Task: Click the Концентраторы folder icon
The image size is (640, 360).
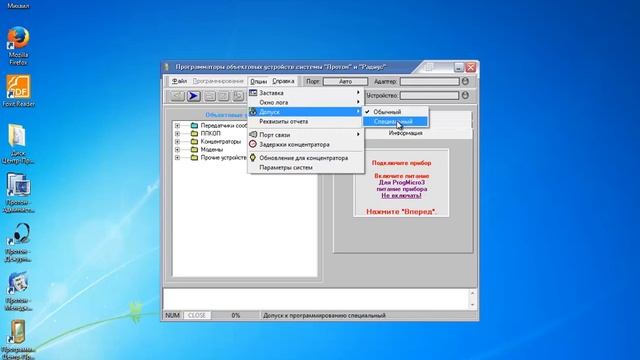Action: pos(194,142)
